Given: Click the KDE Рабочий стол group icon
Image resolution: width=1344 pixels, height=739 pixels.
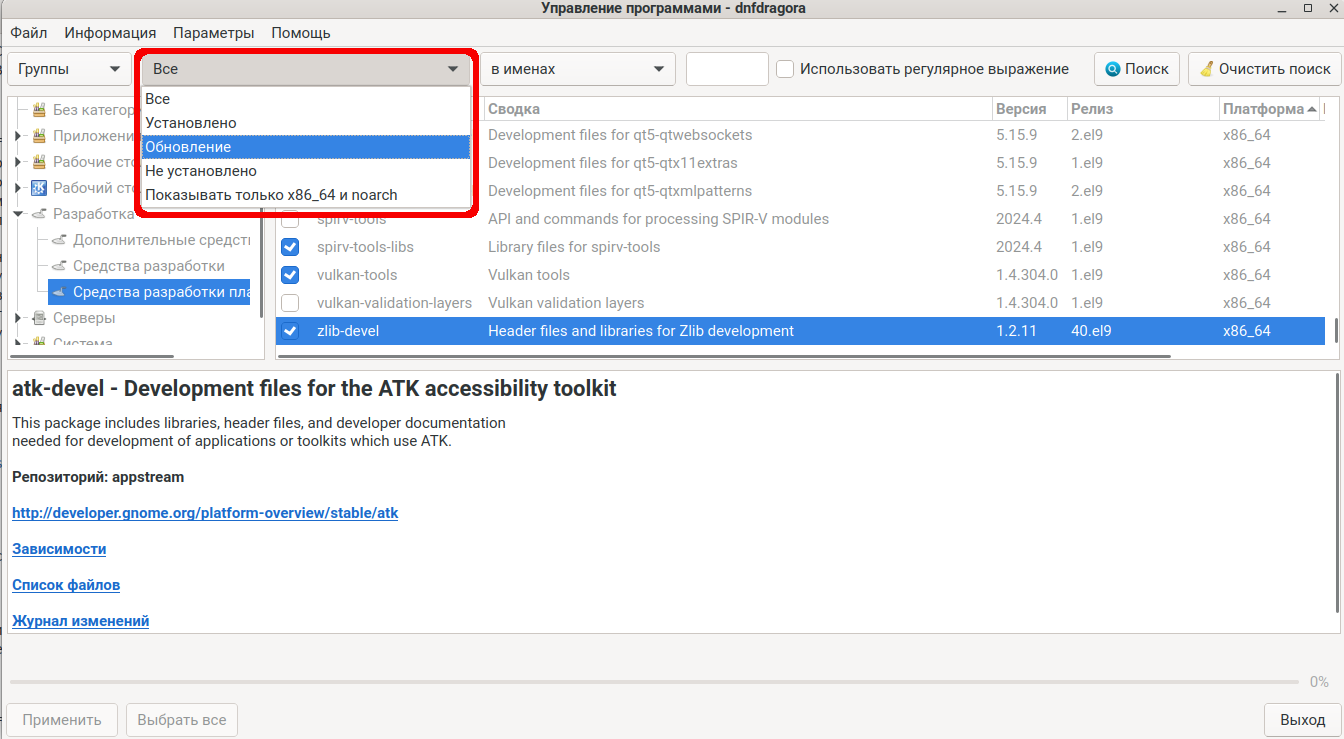Looking at the screenshot, I should pos(40,188).
